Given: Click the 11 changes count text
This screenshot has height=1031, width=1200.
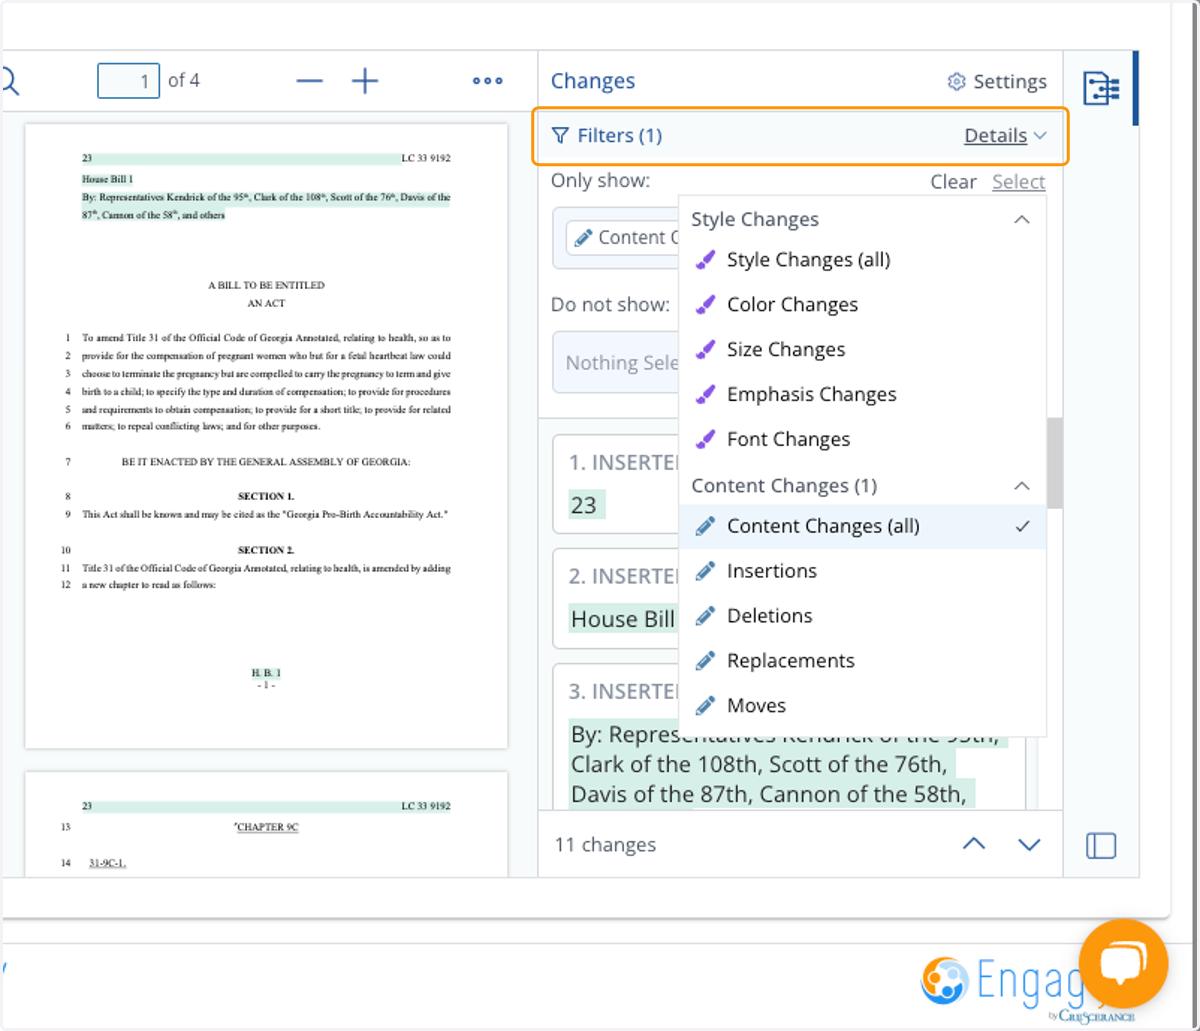Looking at the screenshot, I should (605, 845).
